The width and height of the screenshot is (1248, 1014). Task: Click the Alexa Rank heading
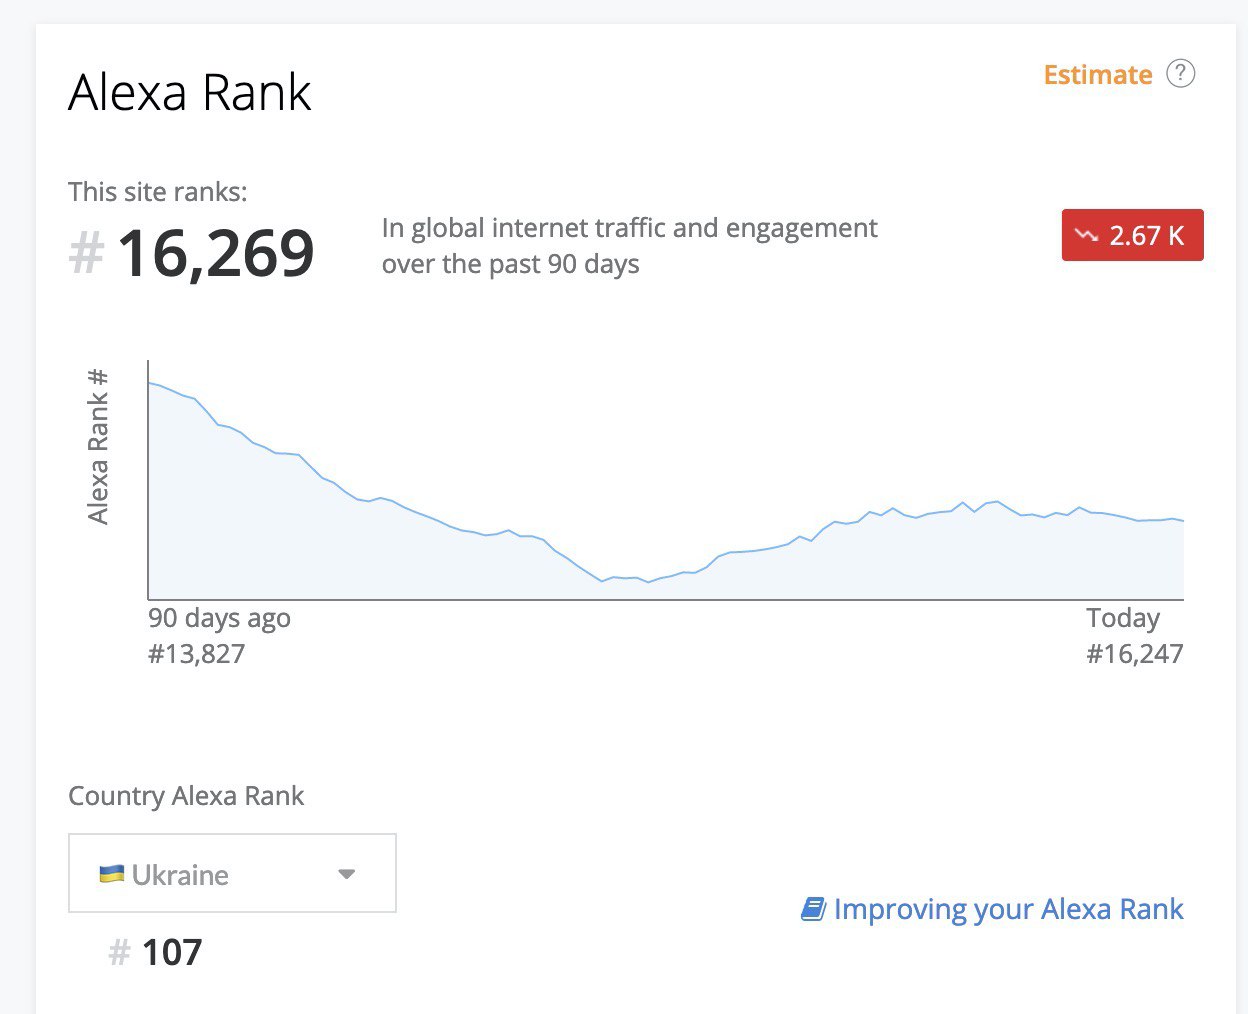click(x=190, y=92)
